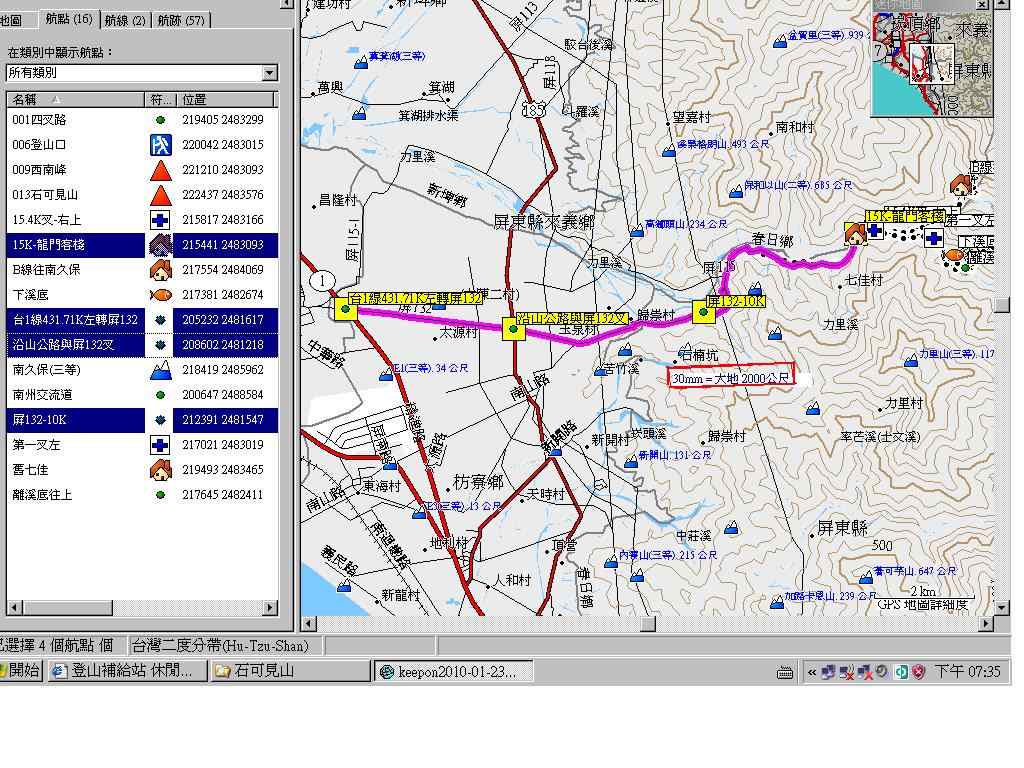This screenshot has height=768, width=1024.
Task: Sort waypoints by 位置 column header
Action: coord(226,99)
